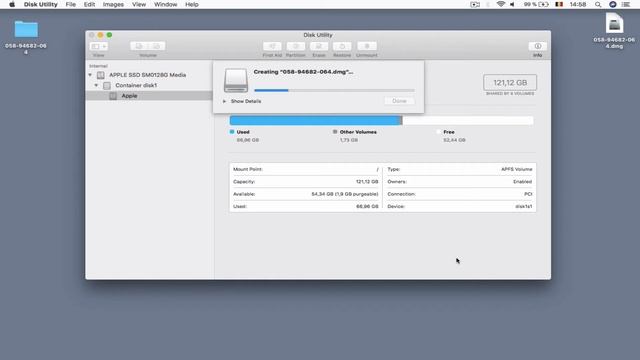This screenshot has width=640, height=360.
Task: Click the Siri icon in menu bar
Action: click(x=613, y=4)
